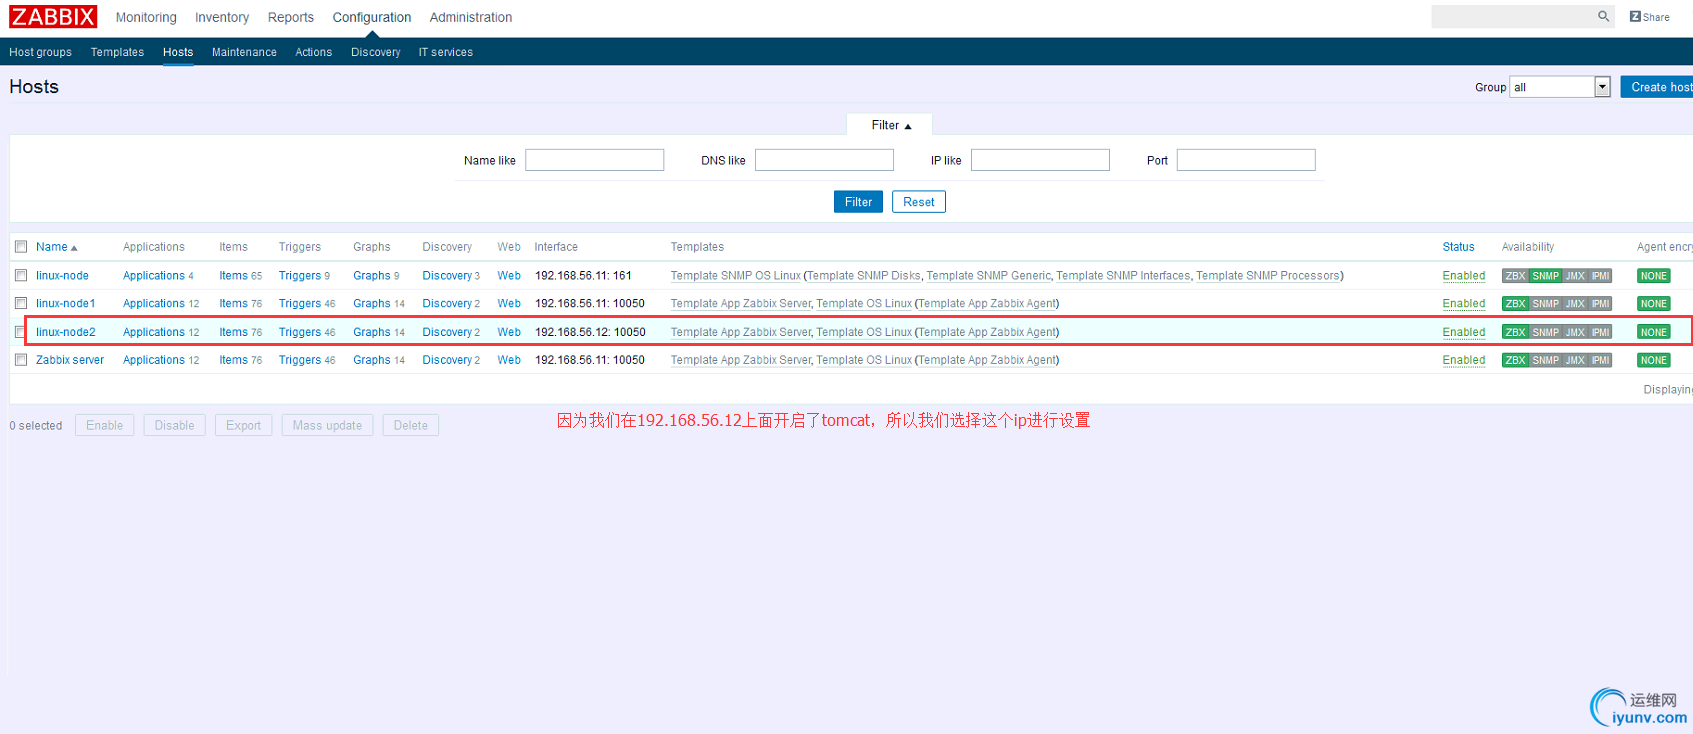Viewport: 1693px width, 734px height.
Task: Click SNMP availability badge for linux-node
Action: coord(1545,276)
